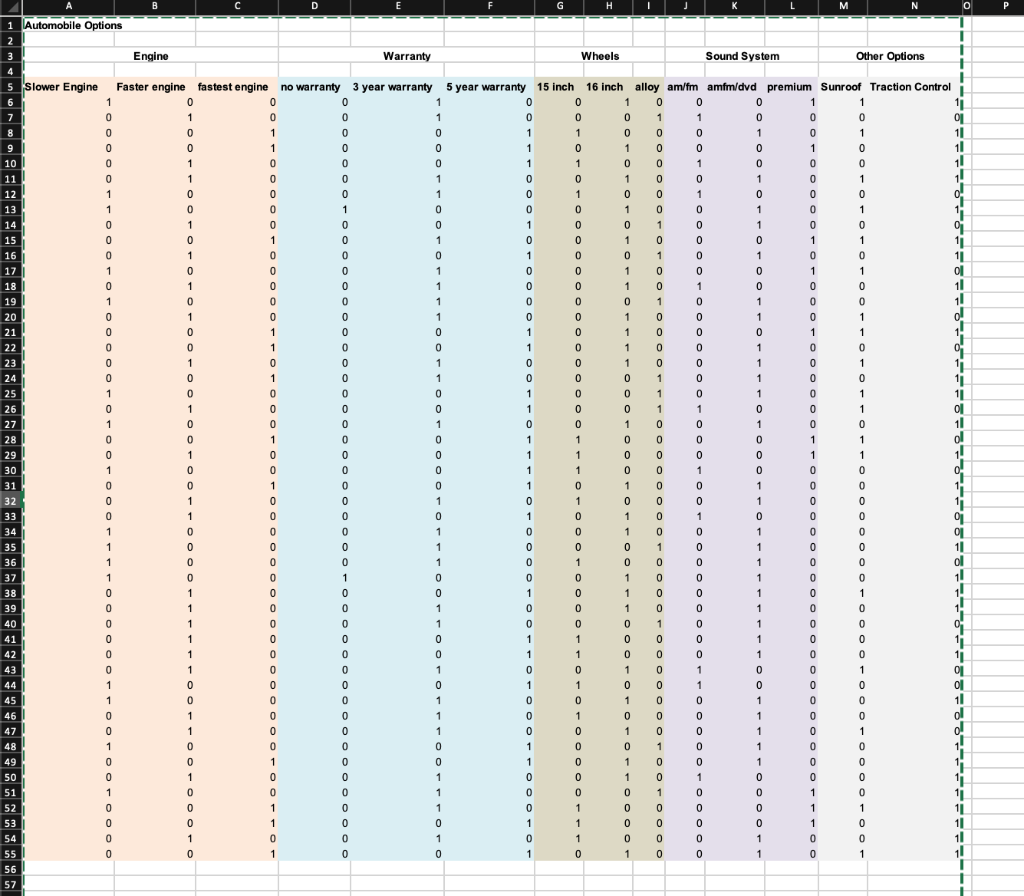This screenshot has width=1024, height=896.
Task: Select row 1 header
Action: point(10,25)
